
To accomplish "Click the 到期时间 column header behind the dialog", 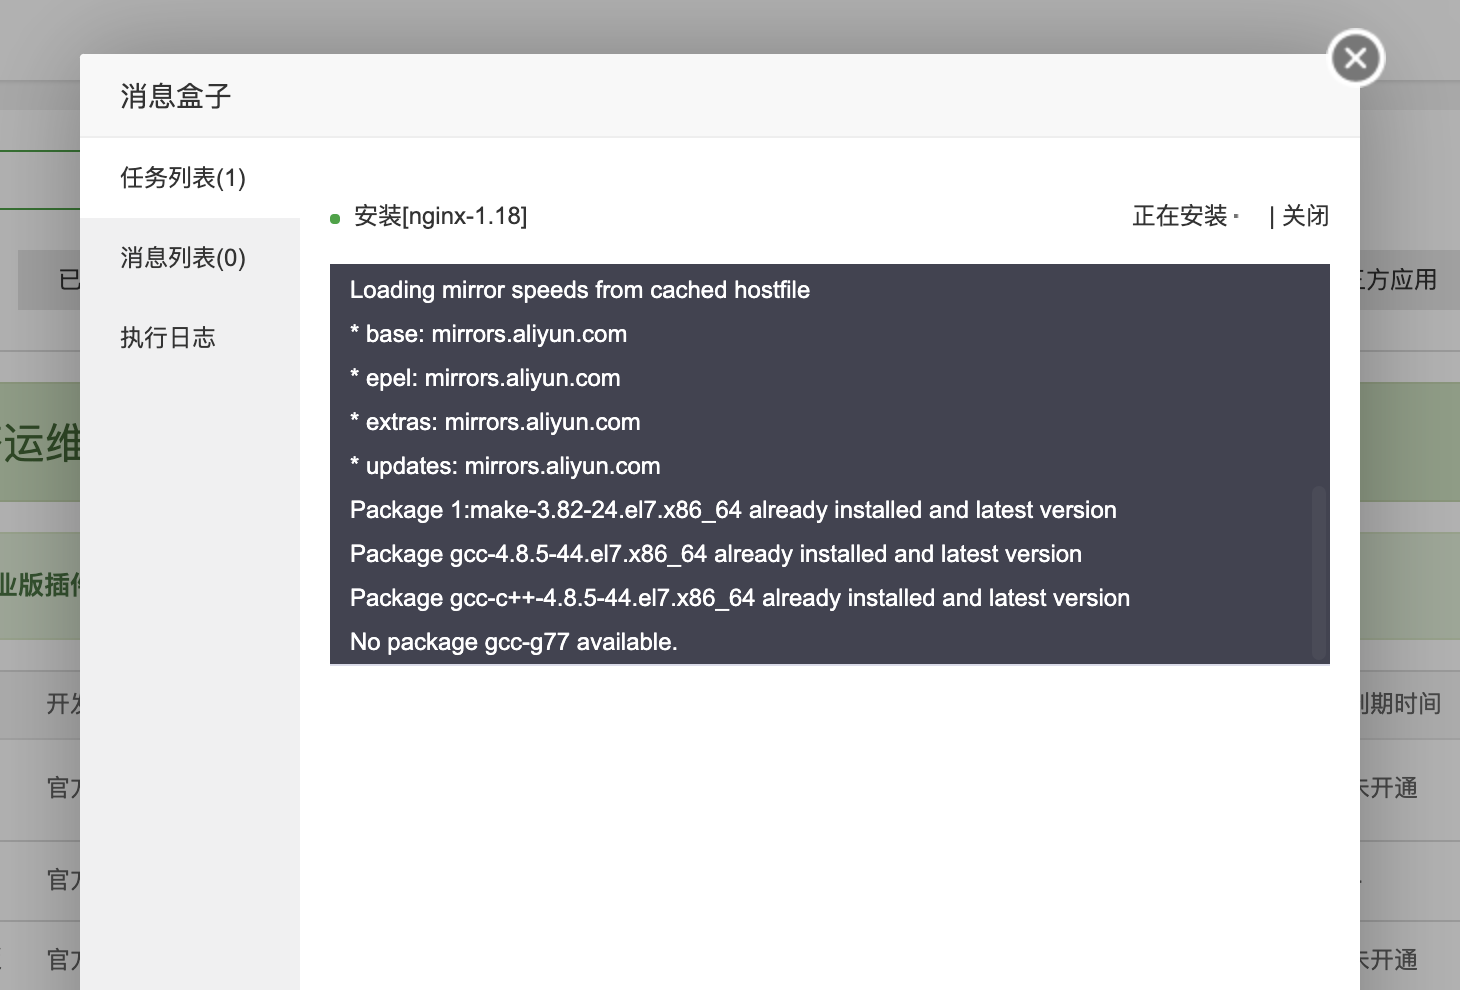I will click(x=1402, y=704).
